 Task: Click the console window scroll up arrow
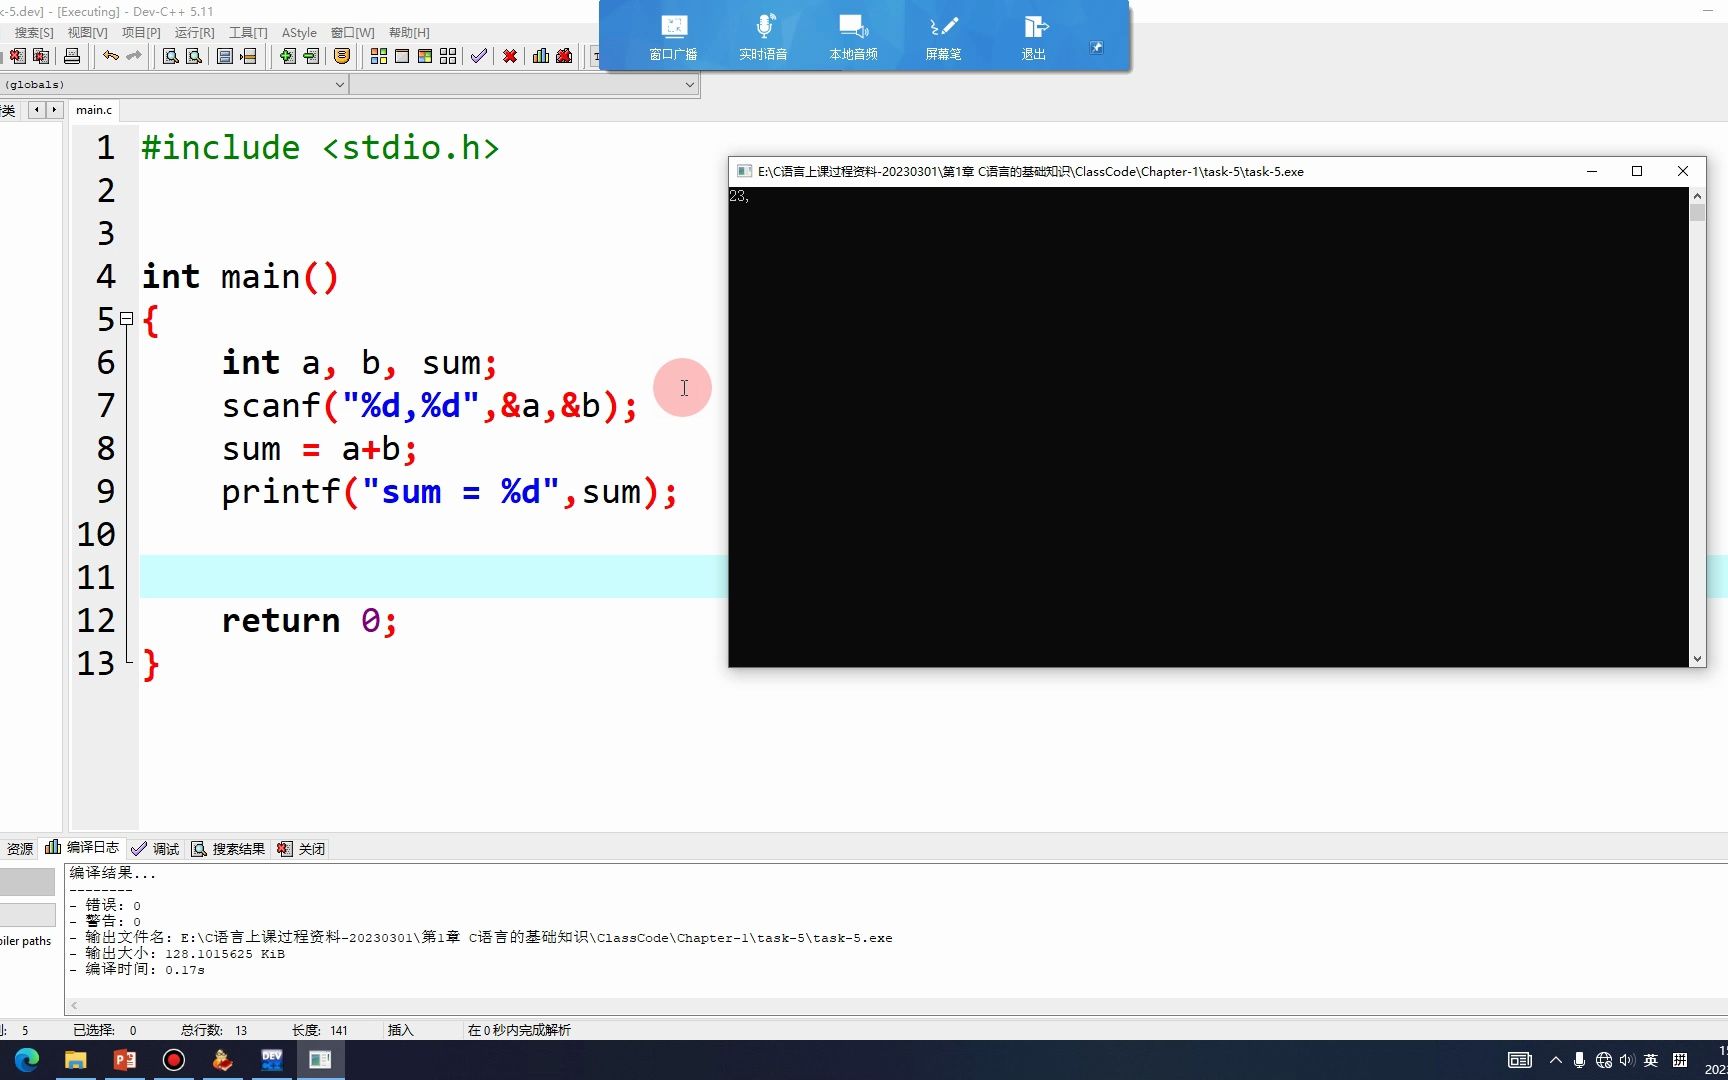(1697, 196)
